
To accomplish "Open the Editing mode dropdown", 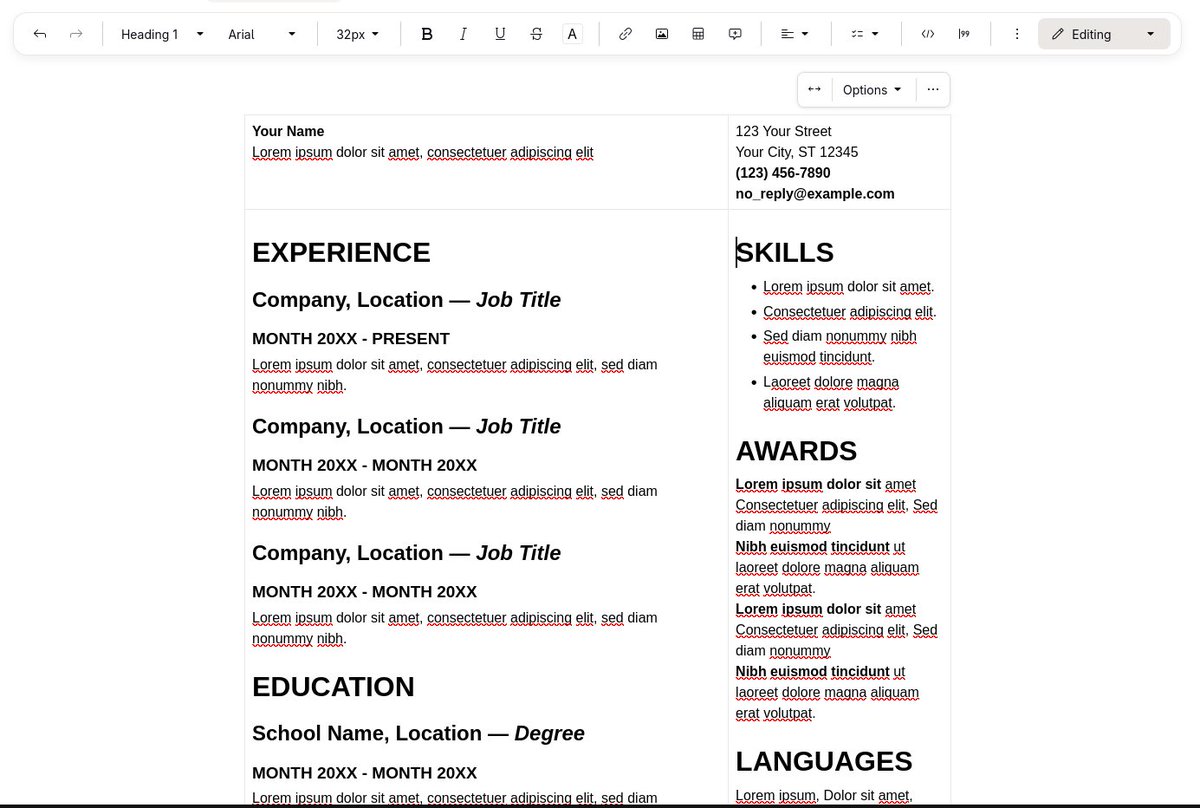I will point(1104,34).
